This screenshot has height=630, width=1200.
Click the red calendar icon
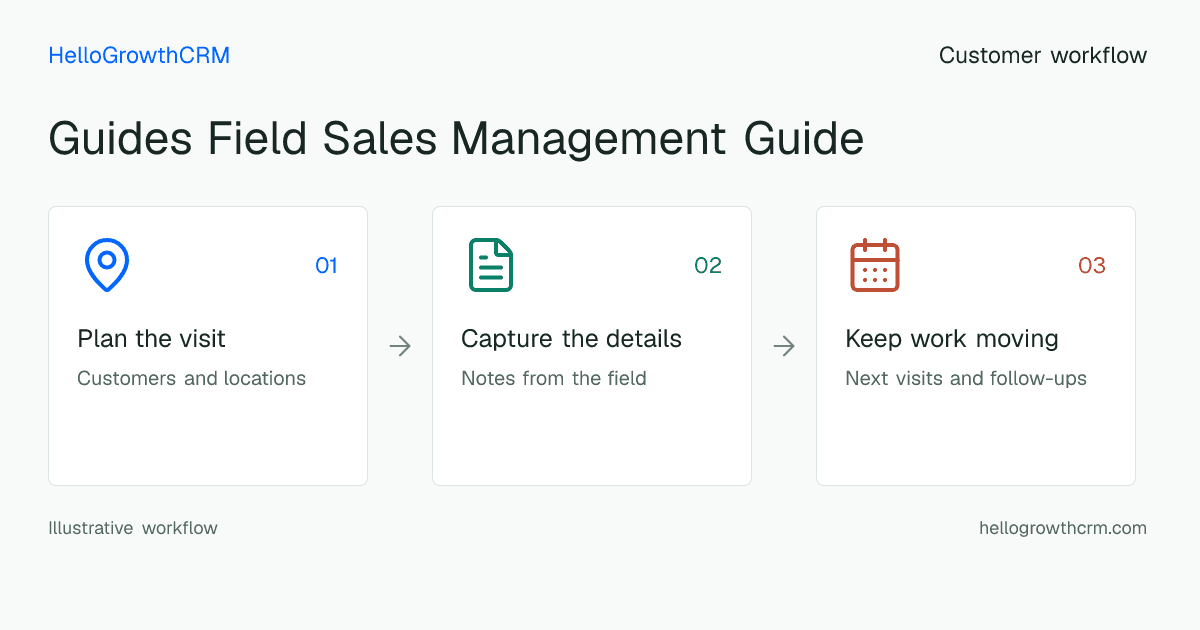[875, 265]
